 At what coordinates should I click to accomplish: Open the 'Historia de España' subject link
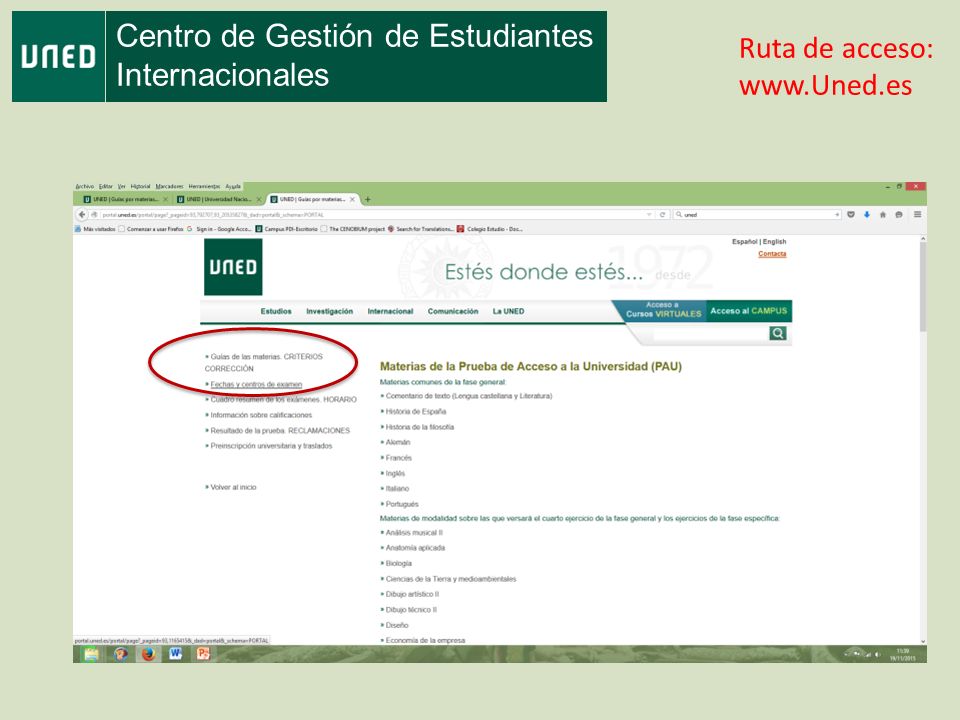point(416,411)
